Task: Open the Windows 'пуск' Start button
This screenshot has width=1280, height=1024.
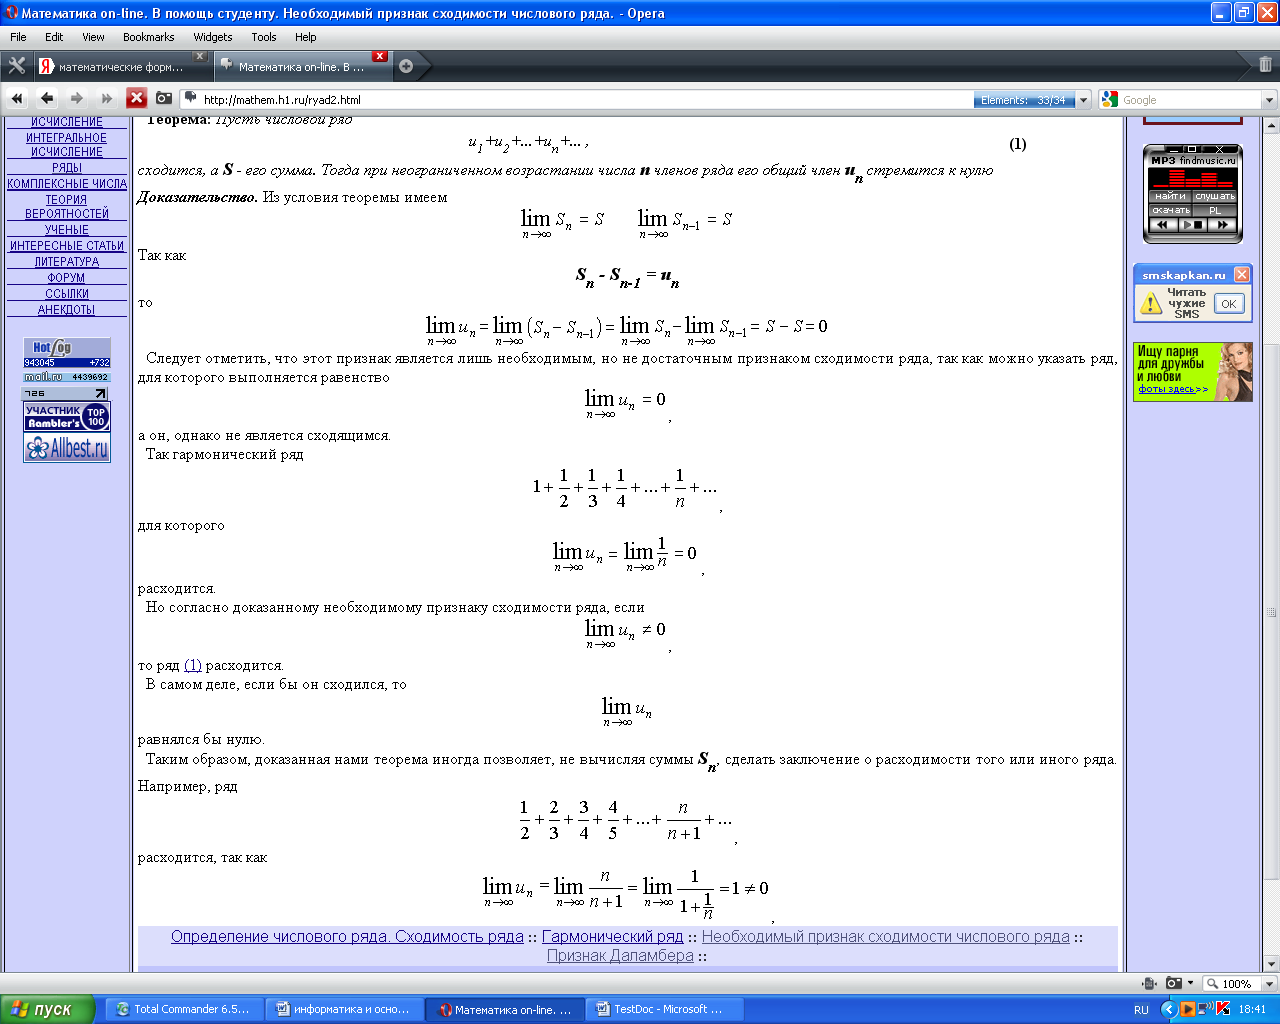Action: [x=47, y=1010]
